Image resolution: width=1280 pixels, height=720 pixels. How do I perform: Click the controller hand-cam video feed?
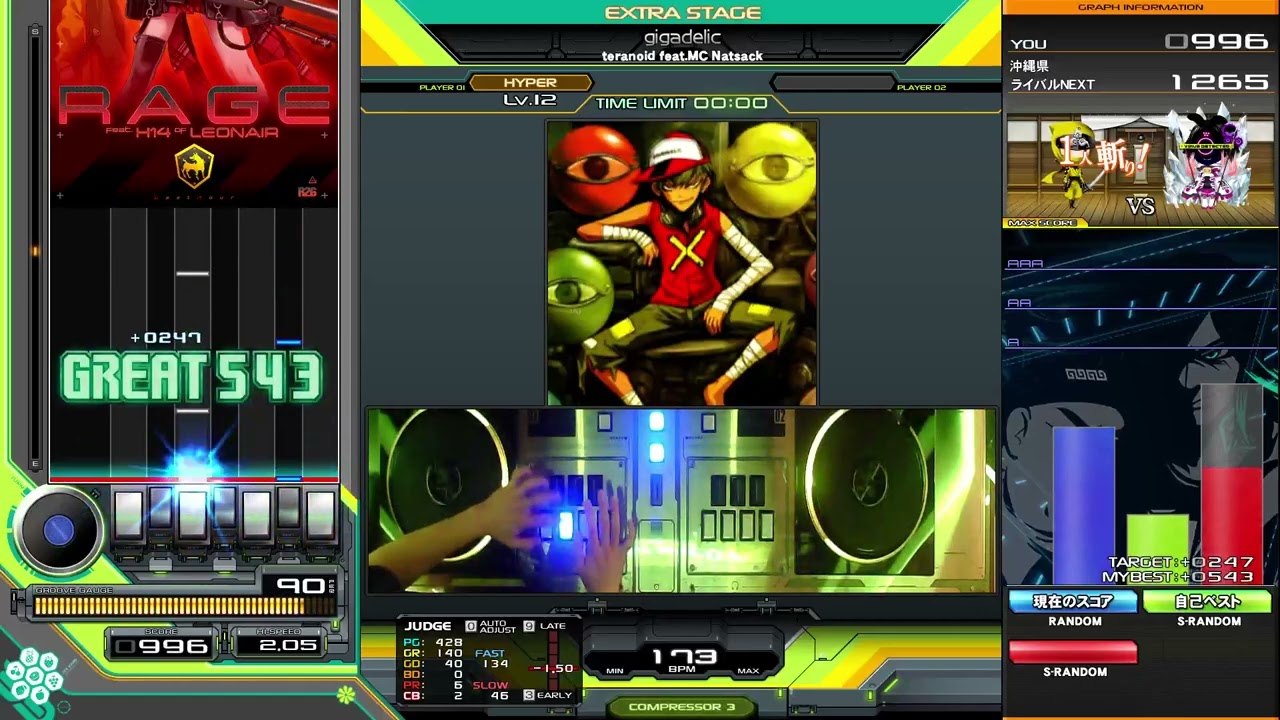(681, 500)
